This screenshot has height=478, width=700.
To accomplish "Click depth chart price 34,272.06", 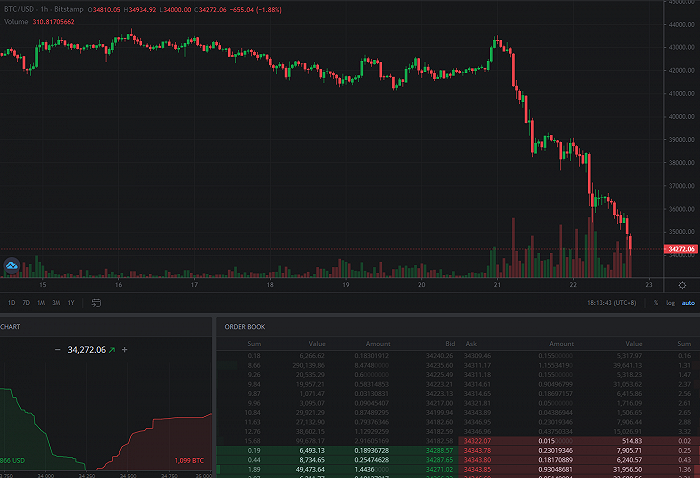I will tap(87, 350).
